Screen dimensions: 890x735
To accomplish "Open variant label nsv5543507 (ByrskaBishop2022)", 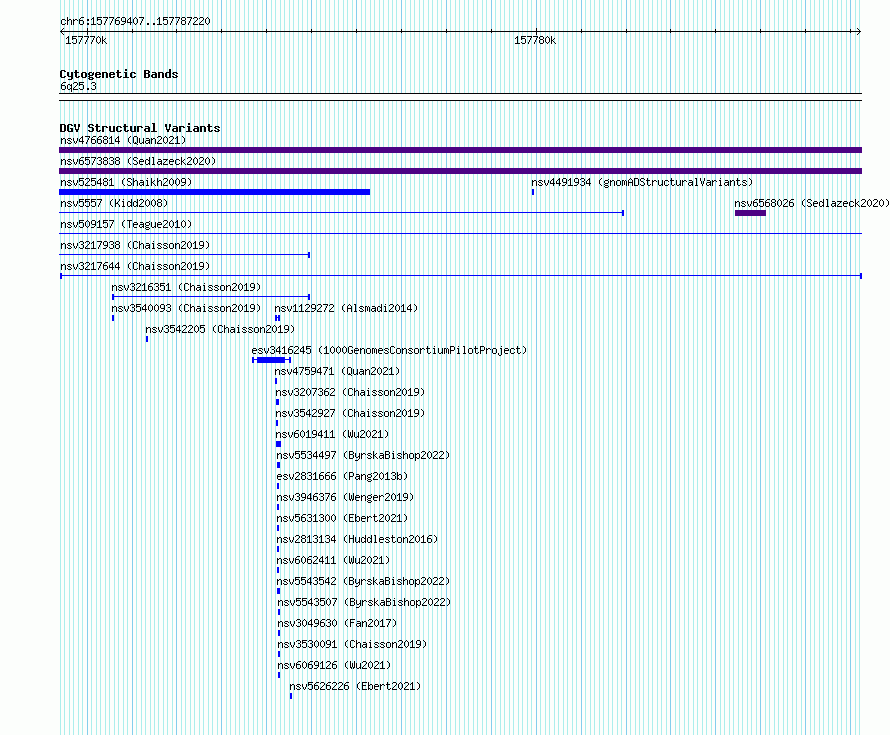I will [x=364, y=602].
